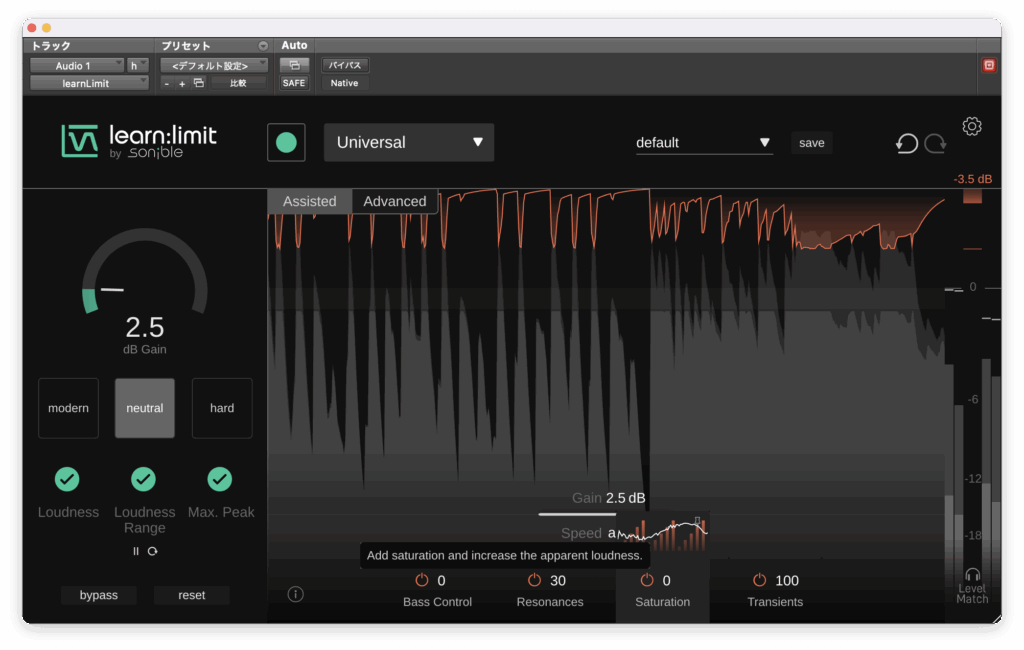1024x650 pixels.
Task: Select the neutral limiter style
Action: click(x=145, y=408)
